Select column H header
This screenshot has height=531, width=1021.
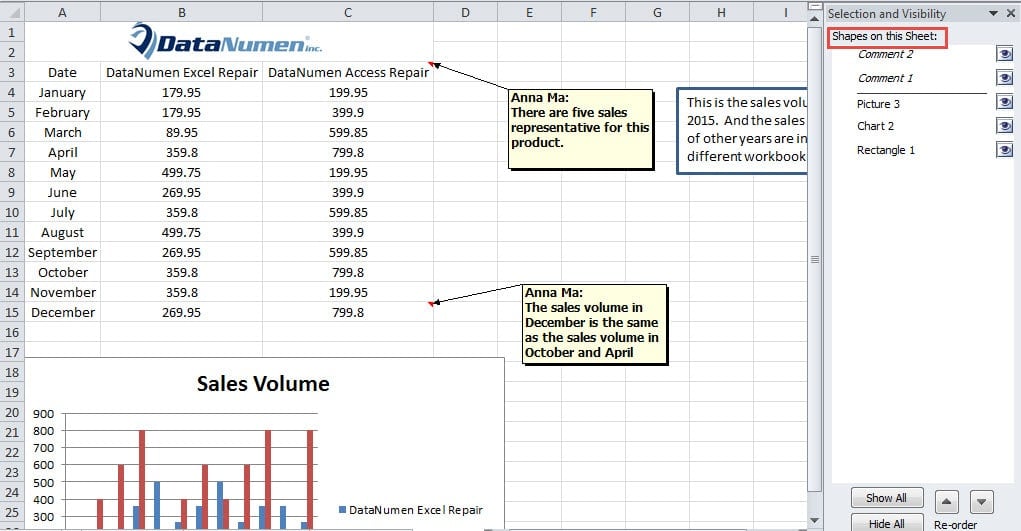click(721, 12)
